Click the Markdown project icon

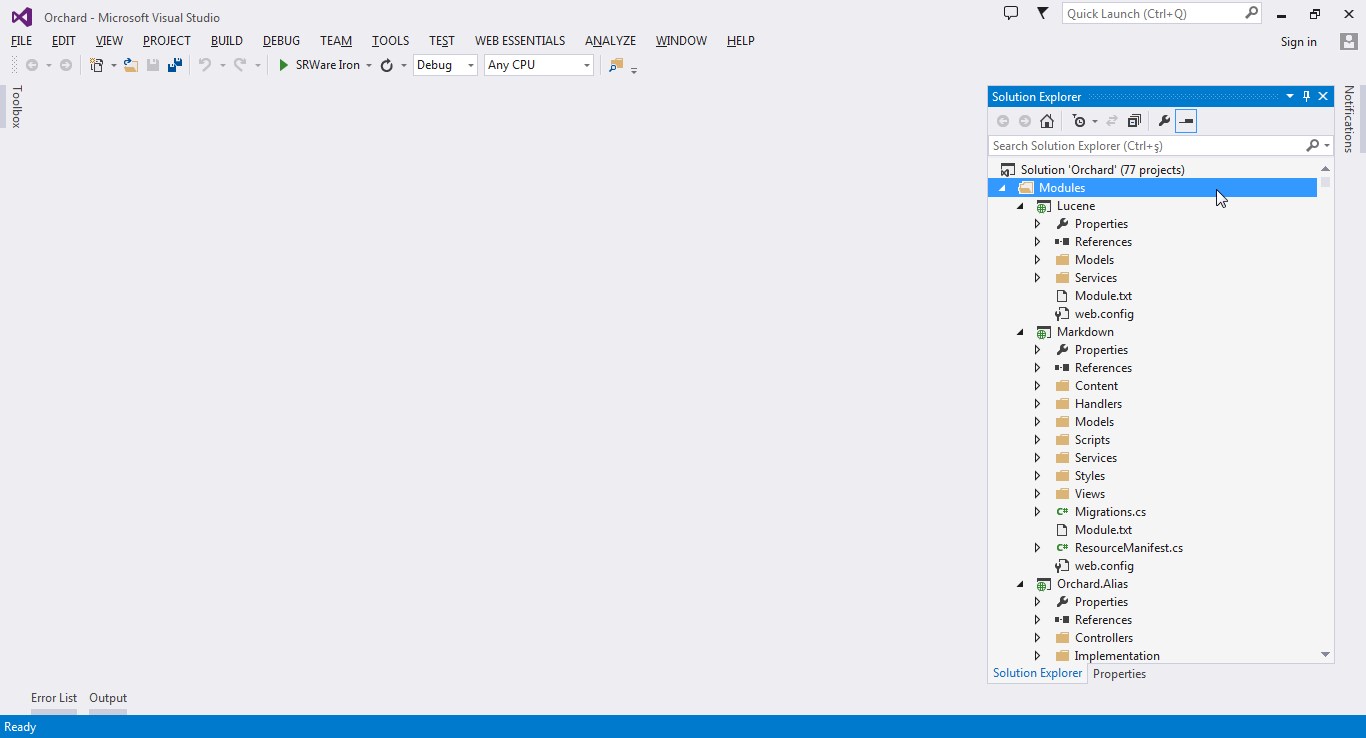(1044, 332)
